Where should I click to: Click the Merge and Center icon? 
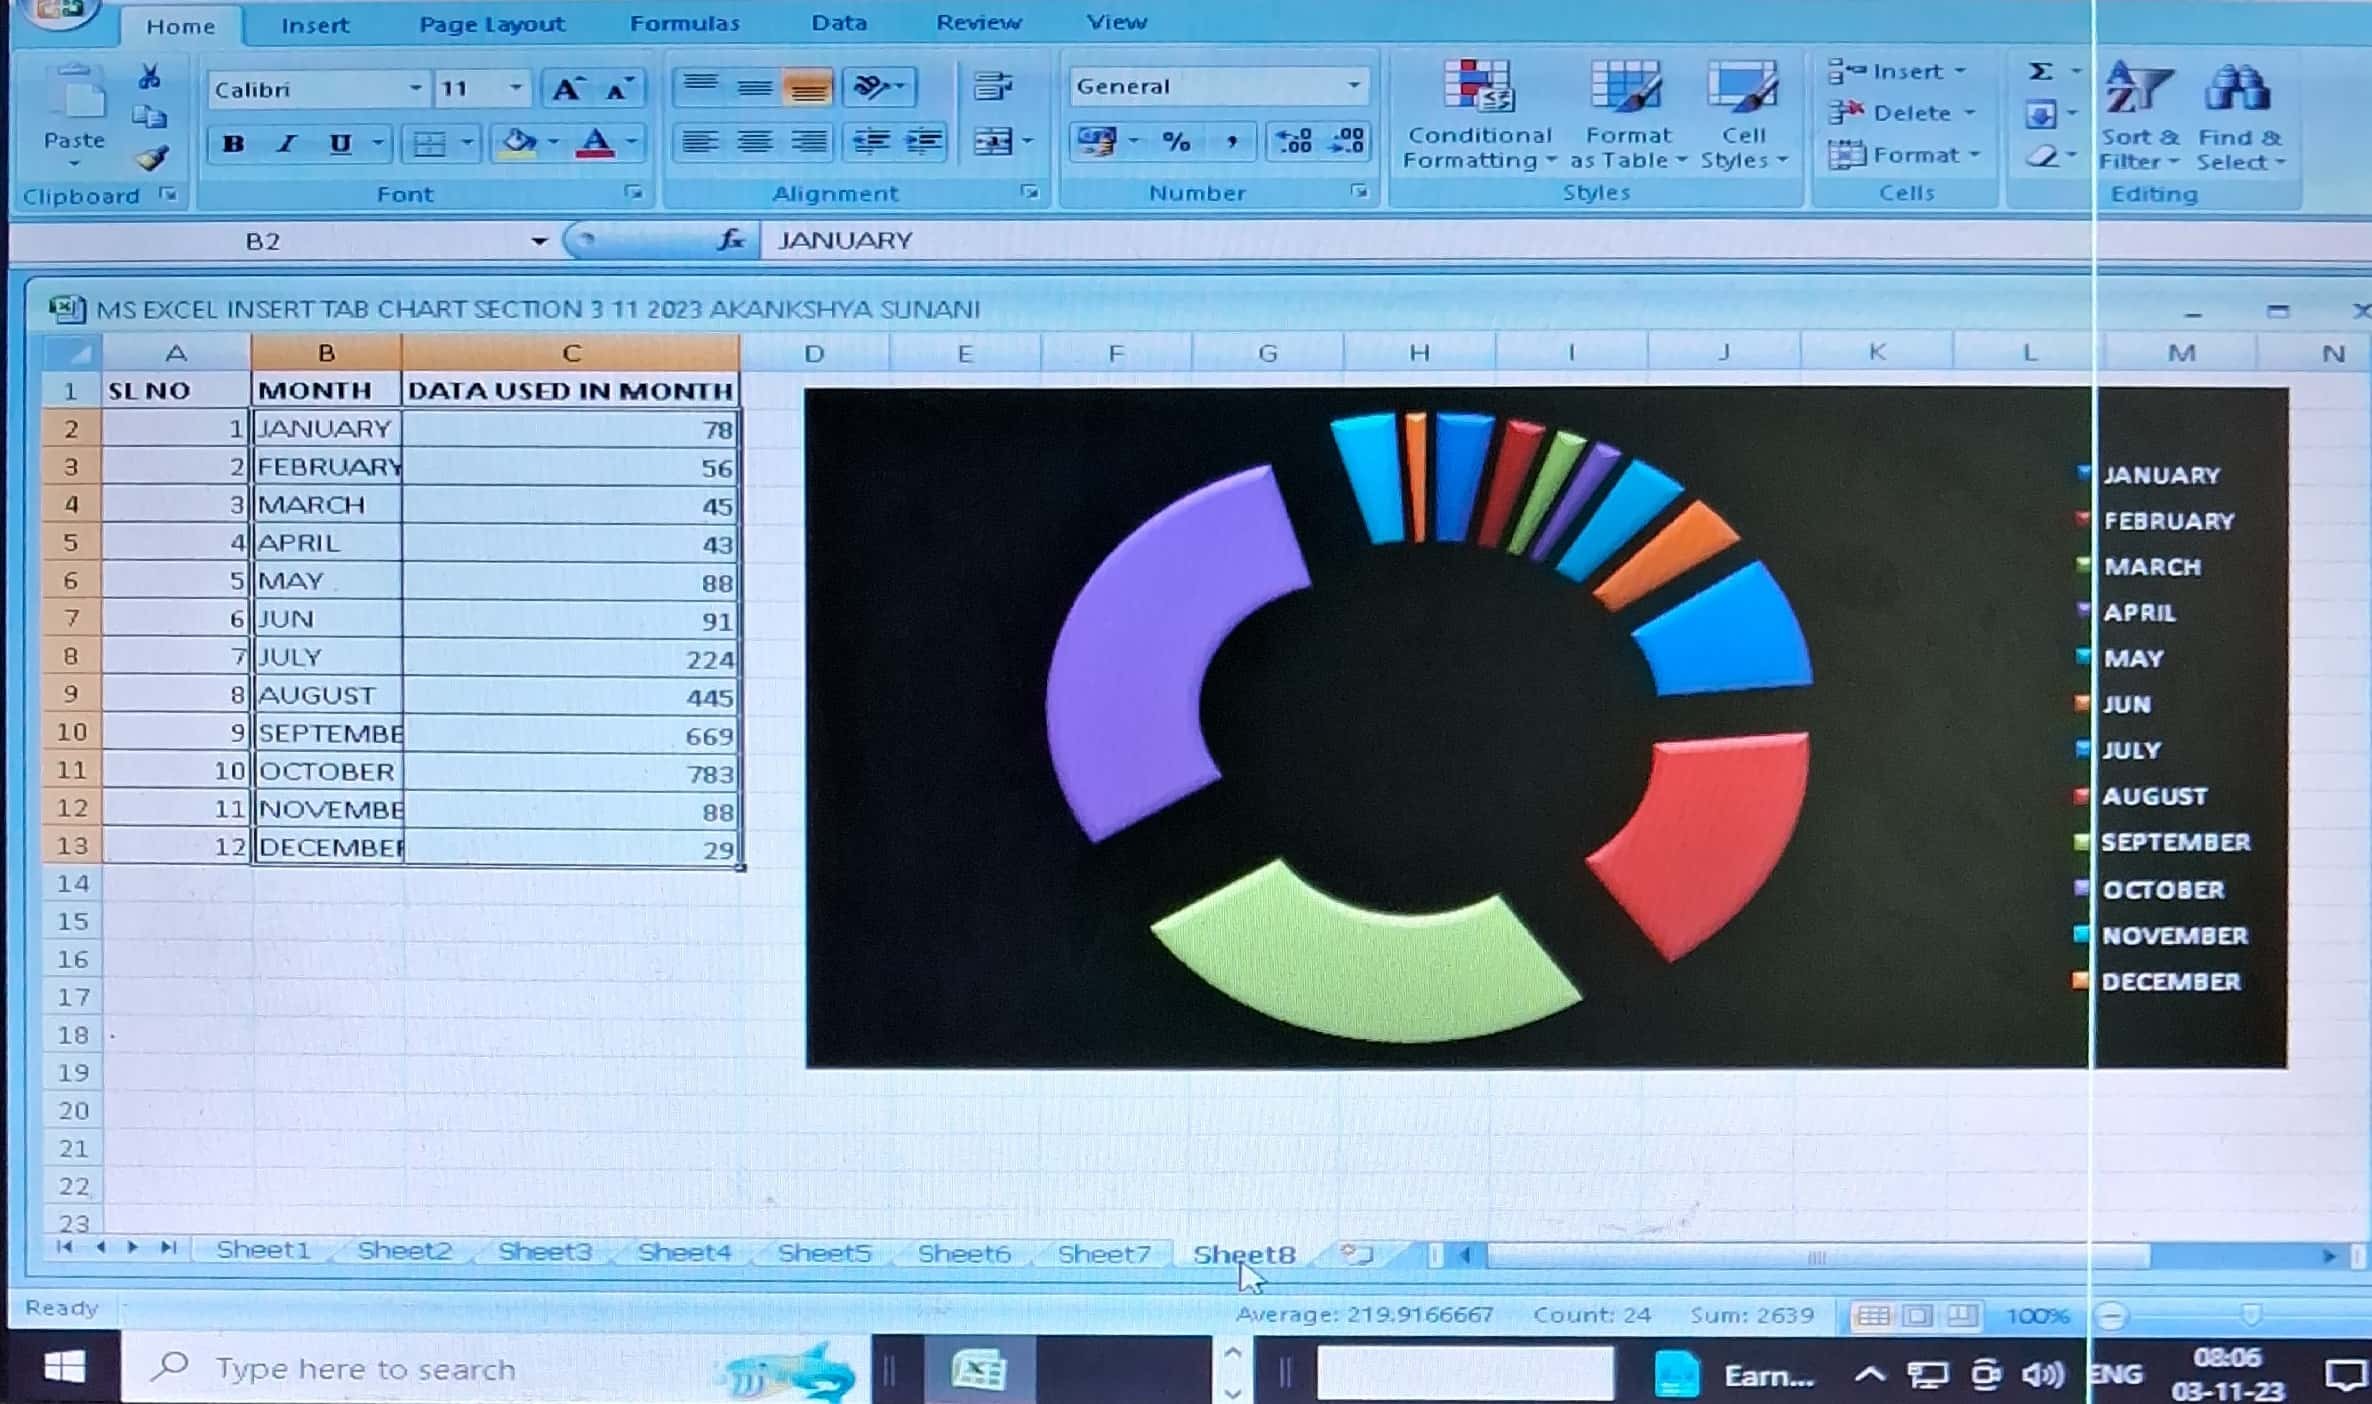click(x=994, y=142)
